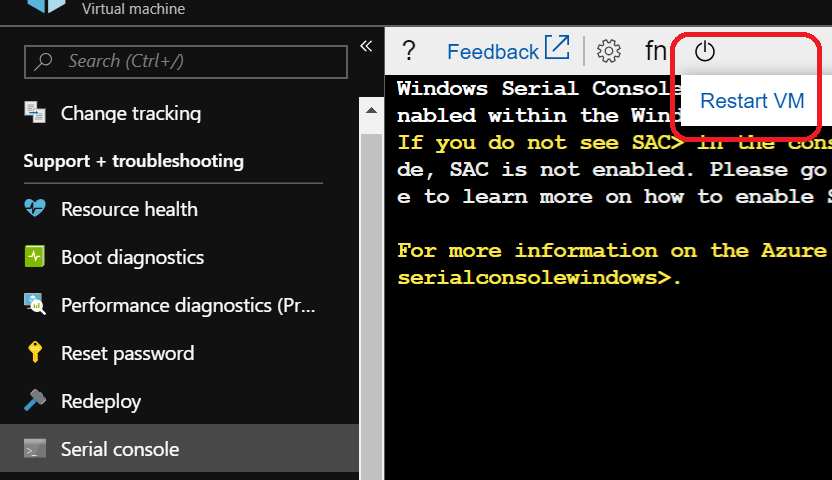Click the search magnifier icon

(x=44, y=61)
